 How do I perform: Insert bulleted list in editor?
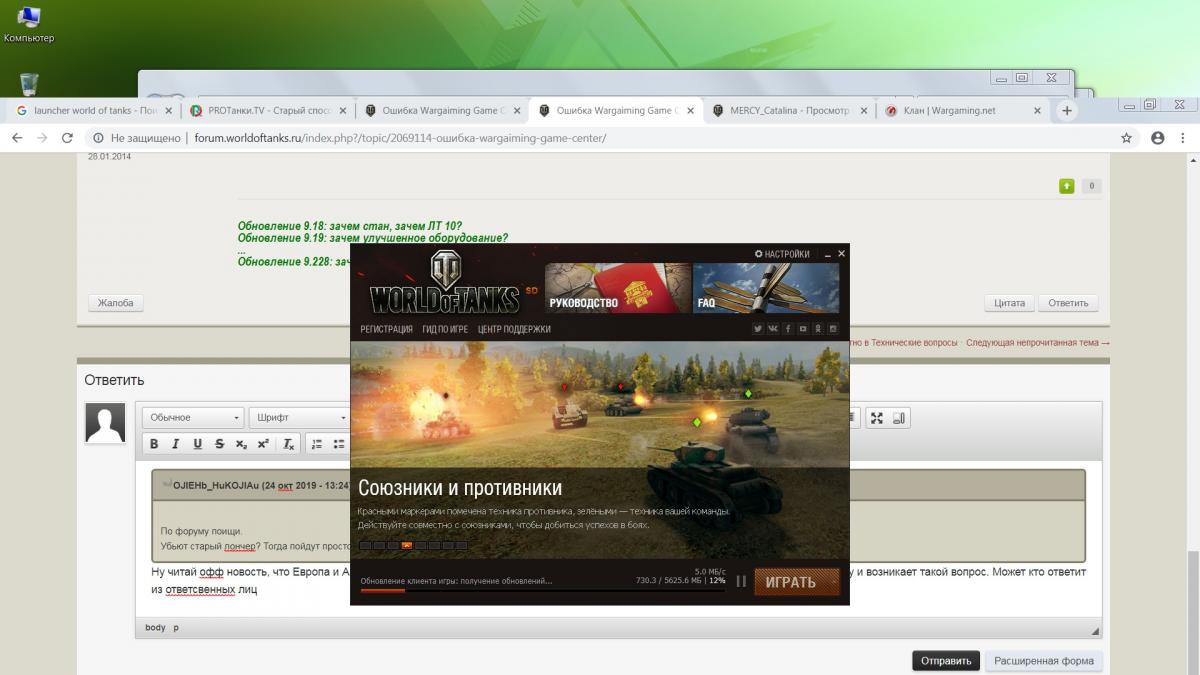(x=339, y=444)
